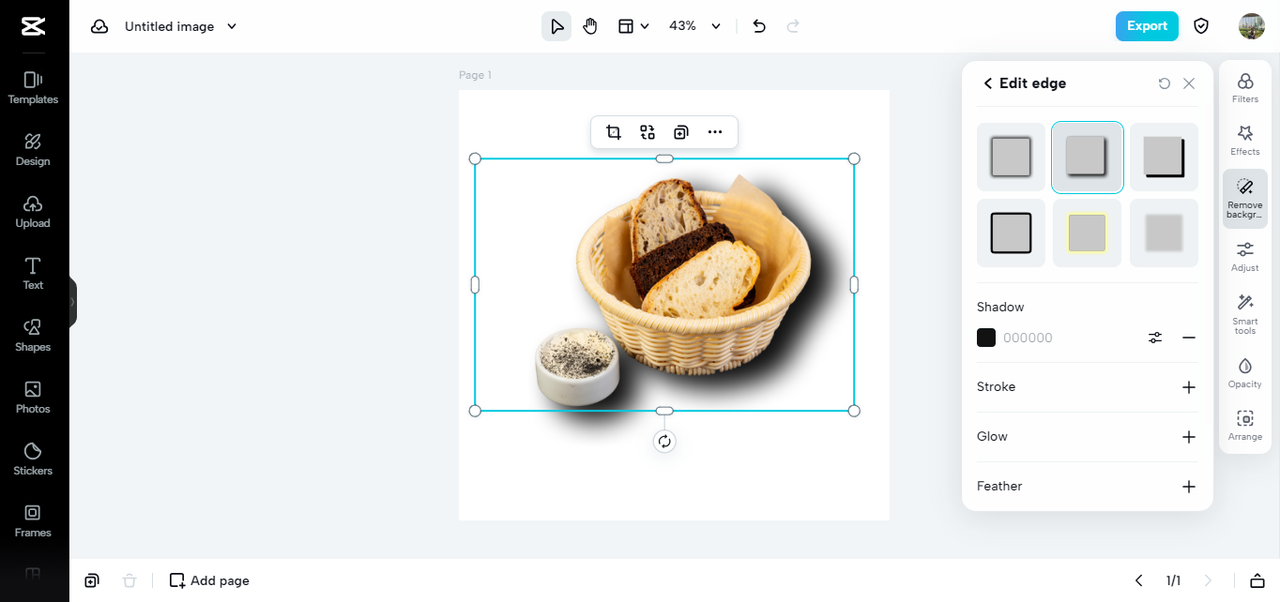Viewport: 1280px width, 602px height.
Task: Click the Page 1 label
Action: coord(475,75)
